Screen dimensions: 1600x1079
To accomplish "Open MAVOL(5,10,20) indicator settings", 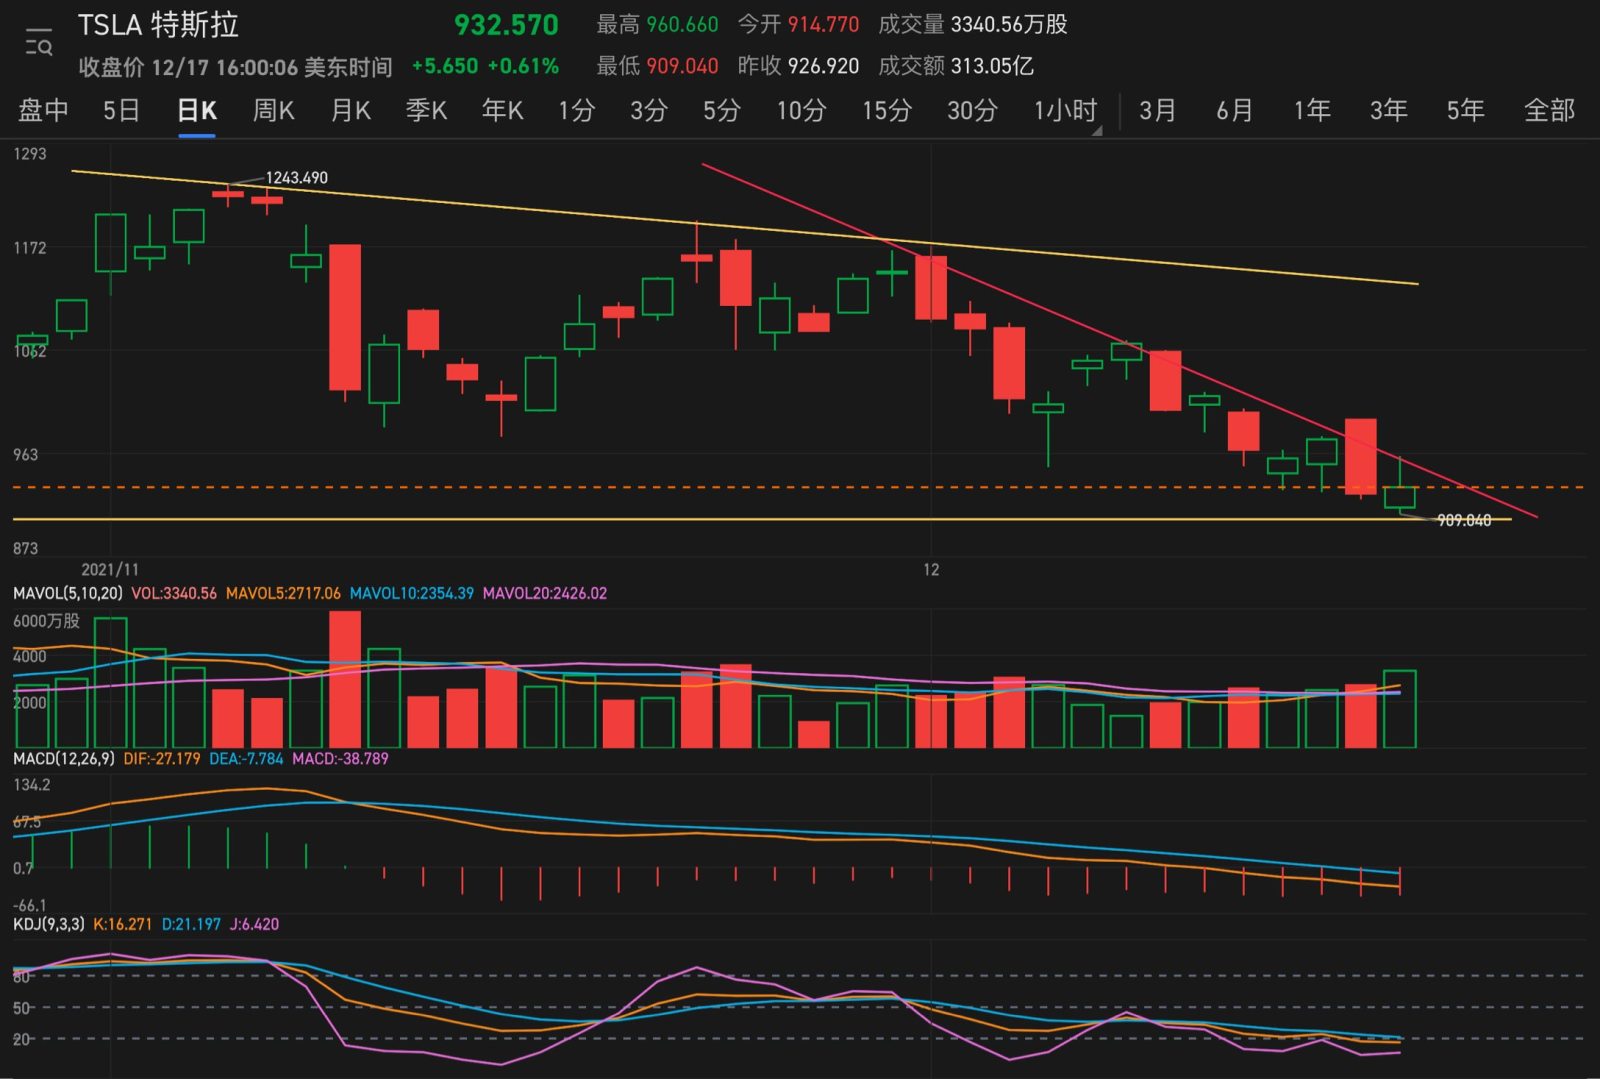I will [x=68, y=593].
